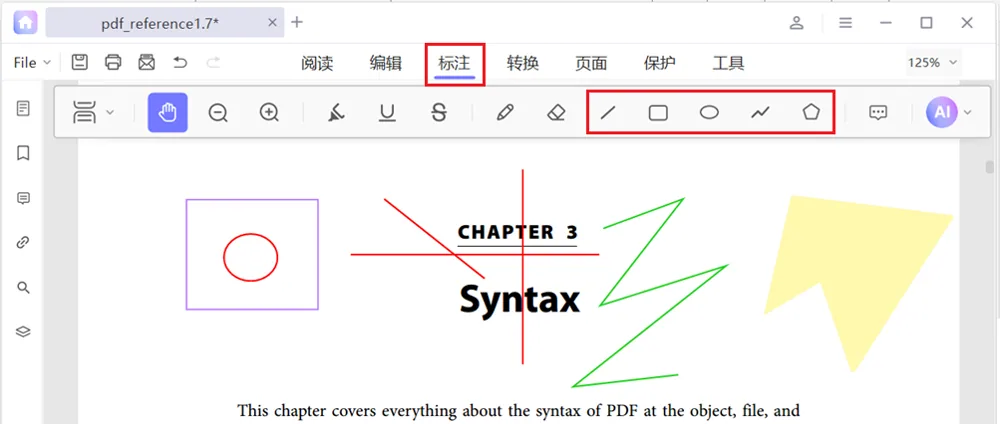
Task: Select the Pencil drawing tool
Action: (x=505, y=113)
